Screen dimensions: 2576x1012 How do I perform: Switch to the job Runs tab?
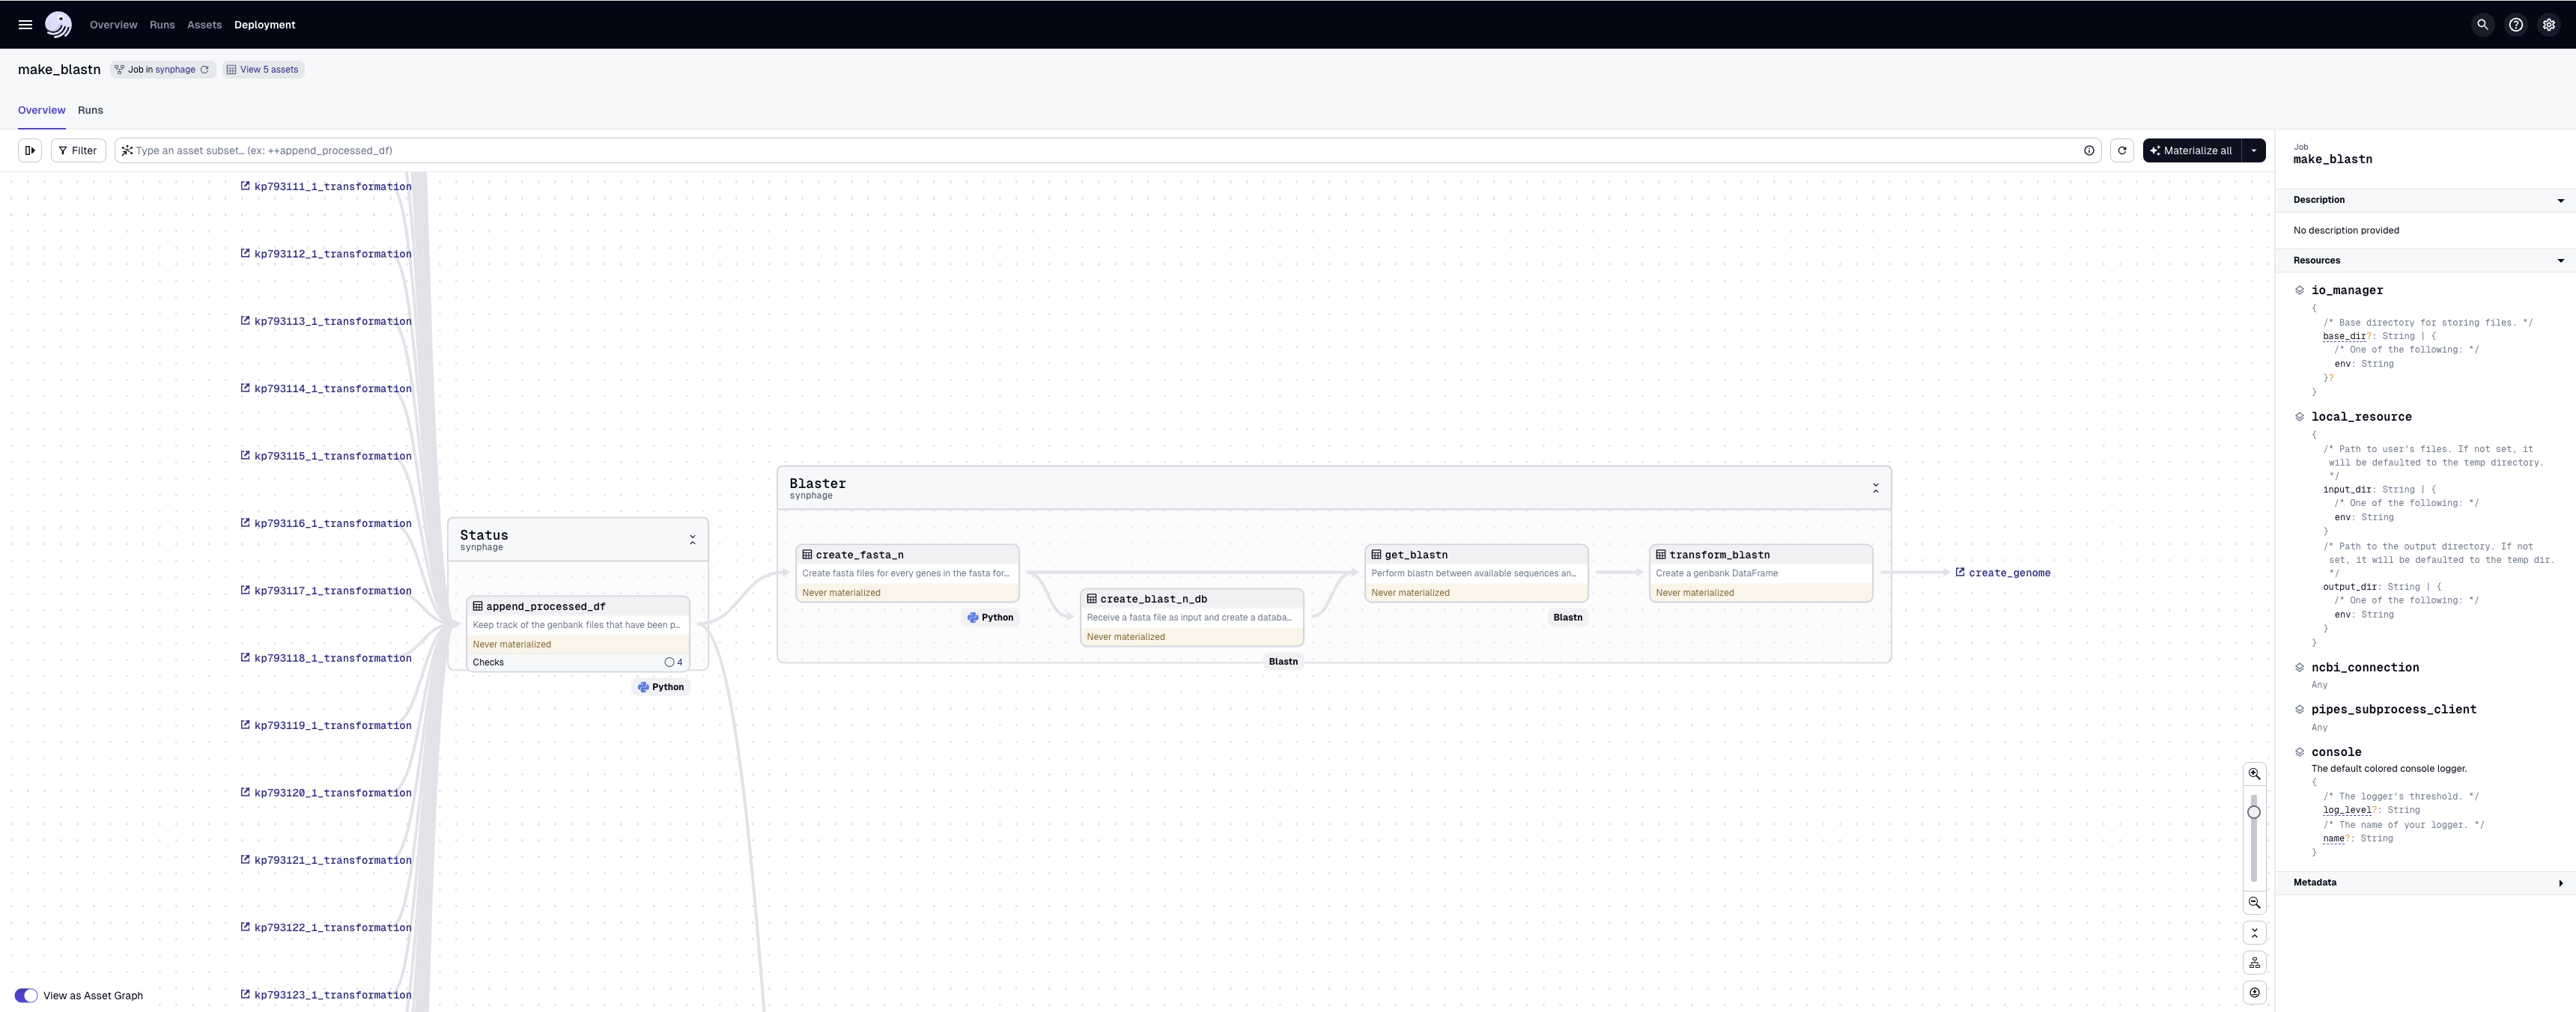[x=90, y=111]
